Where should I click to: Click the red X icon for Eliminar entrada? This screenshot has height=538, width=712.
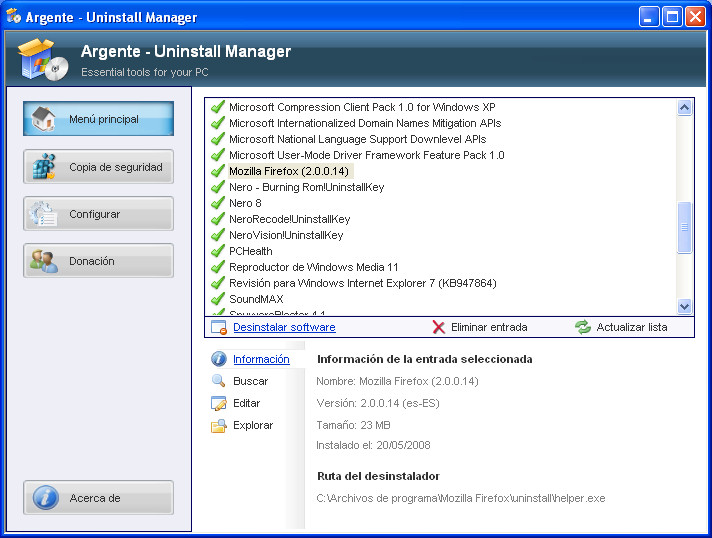click(438, 327)
